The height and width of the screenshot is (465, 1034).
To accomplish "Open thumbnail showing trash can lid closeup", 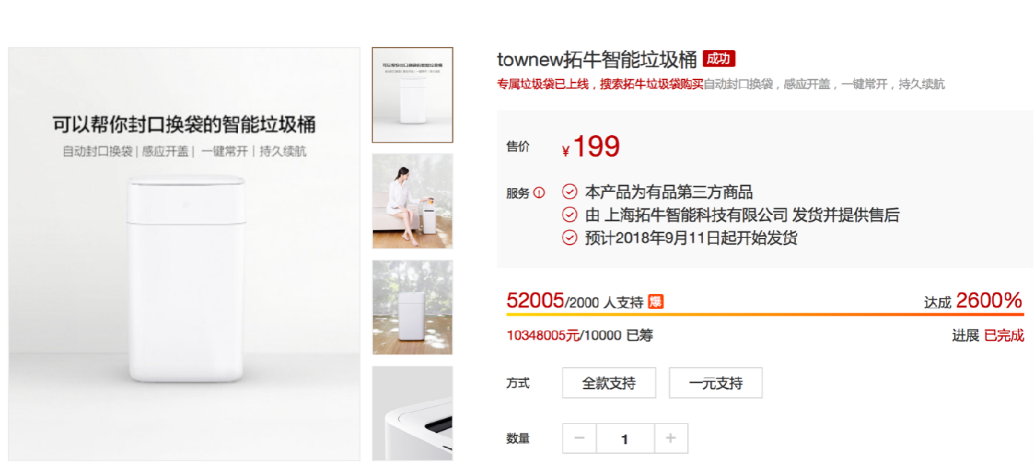I will coord(413,414).
